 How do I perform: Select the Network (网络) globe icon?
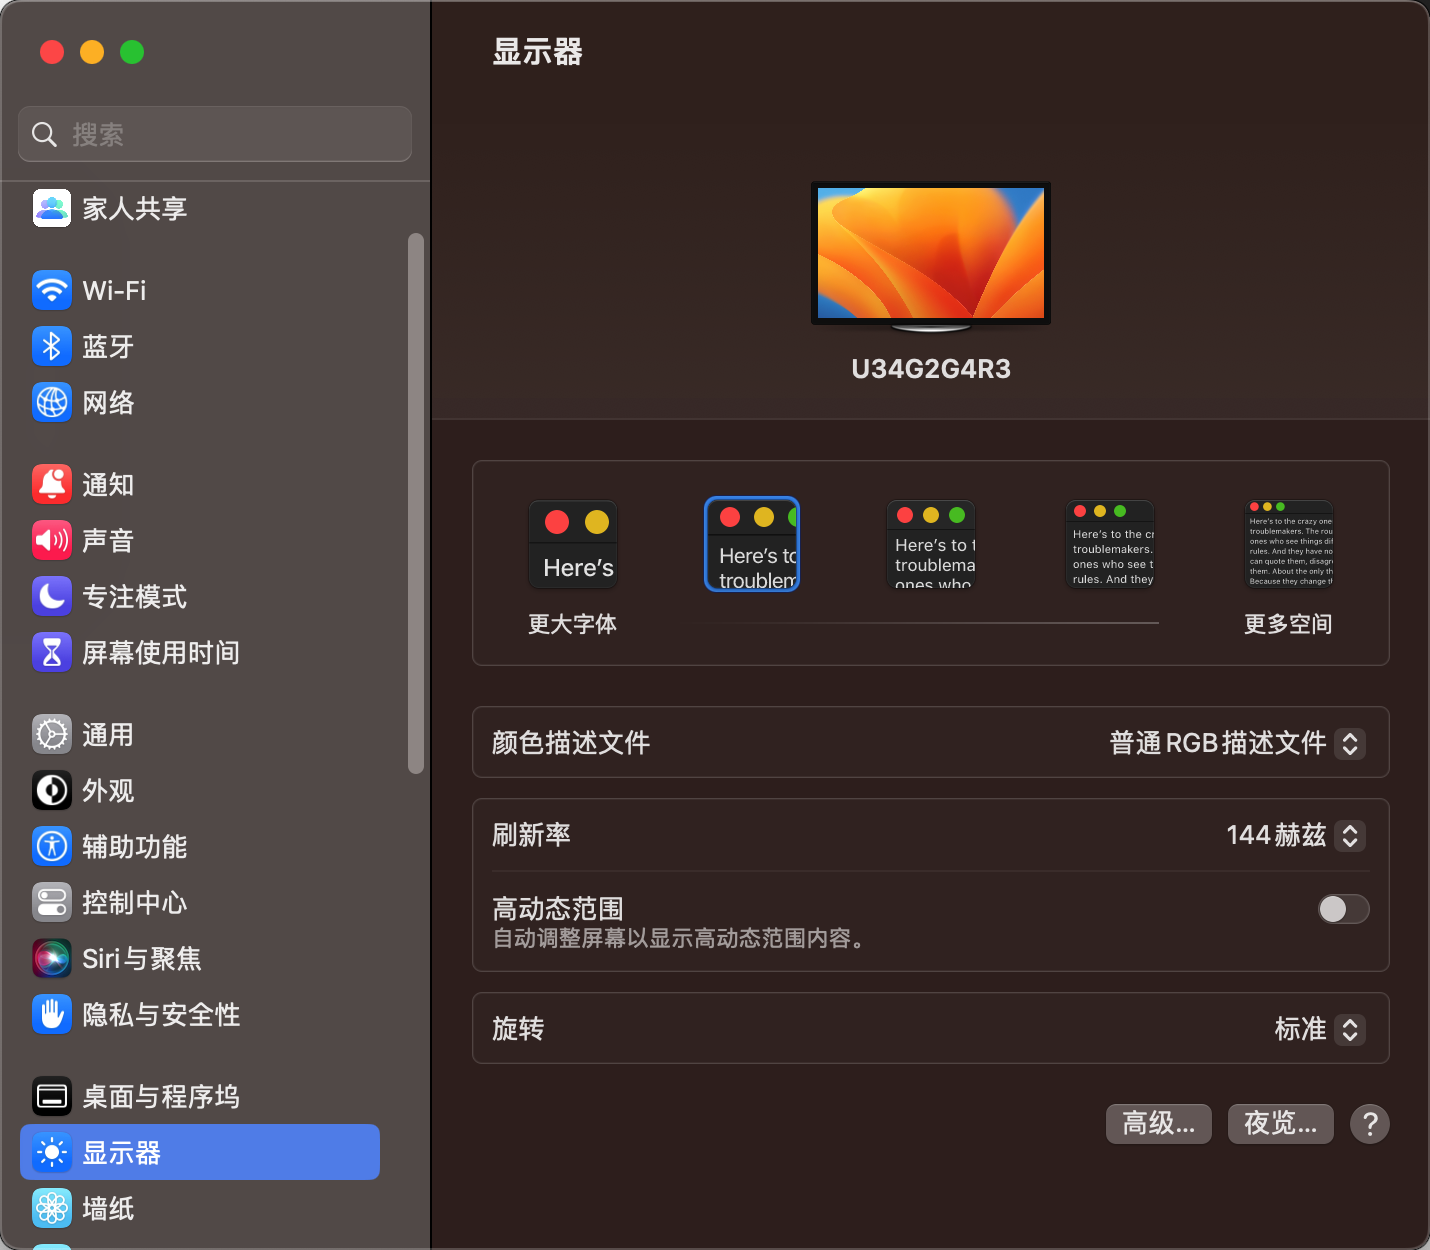[52, 403]
